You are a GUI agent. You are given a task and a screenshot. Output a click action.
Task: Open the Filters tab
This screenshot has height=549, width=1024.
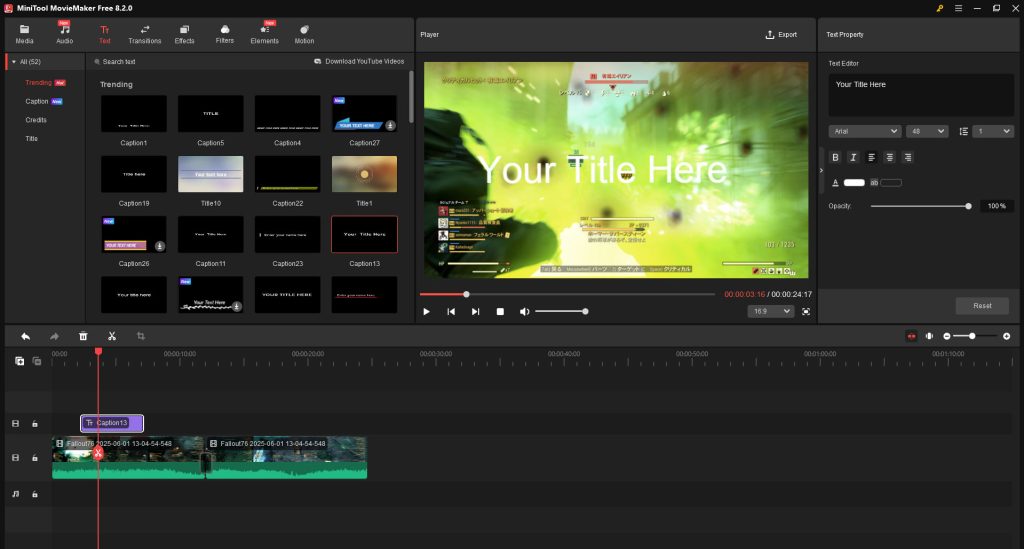[225, 34]
